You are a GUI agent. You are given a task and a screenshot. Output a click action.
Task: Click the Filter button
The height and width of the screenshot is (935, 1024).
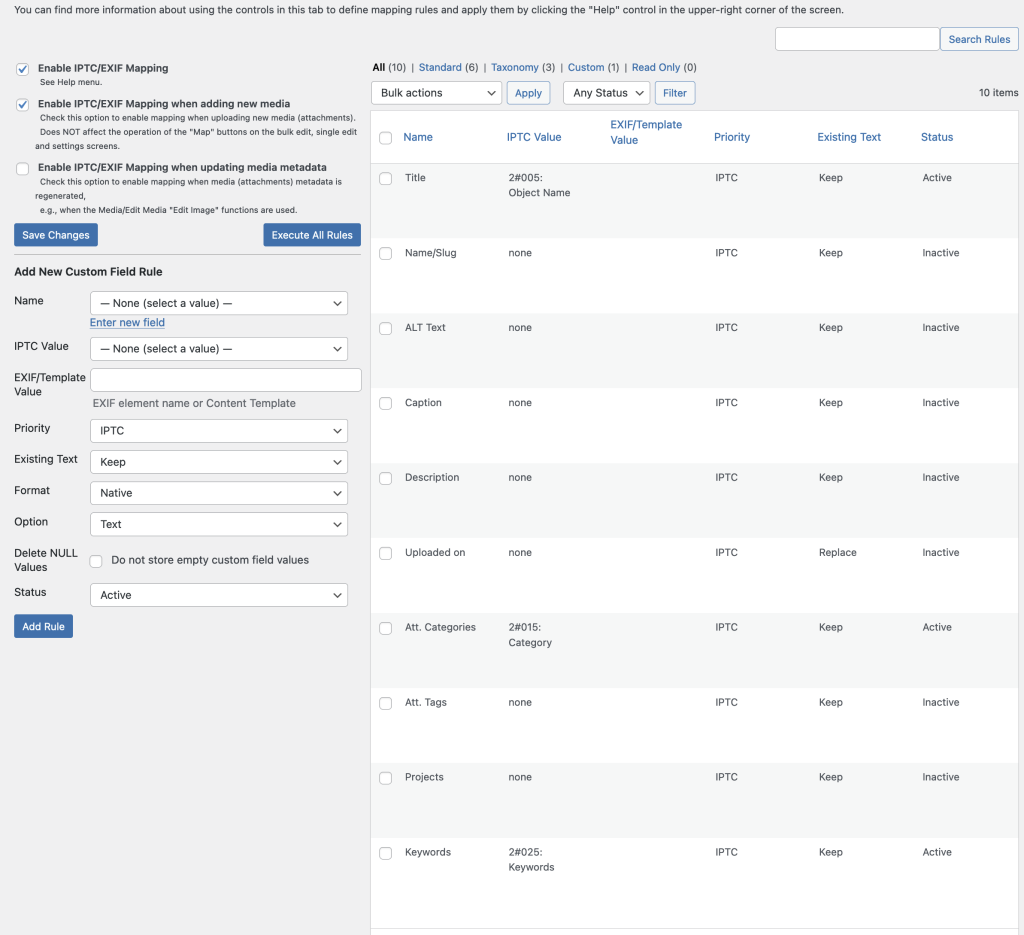(x=675, y=93)
